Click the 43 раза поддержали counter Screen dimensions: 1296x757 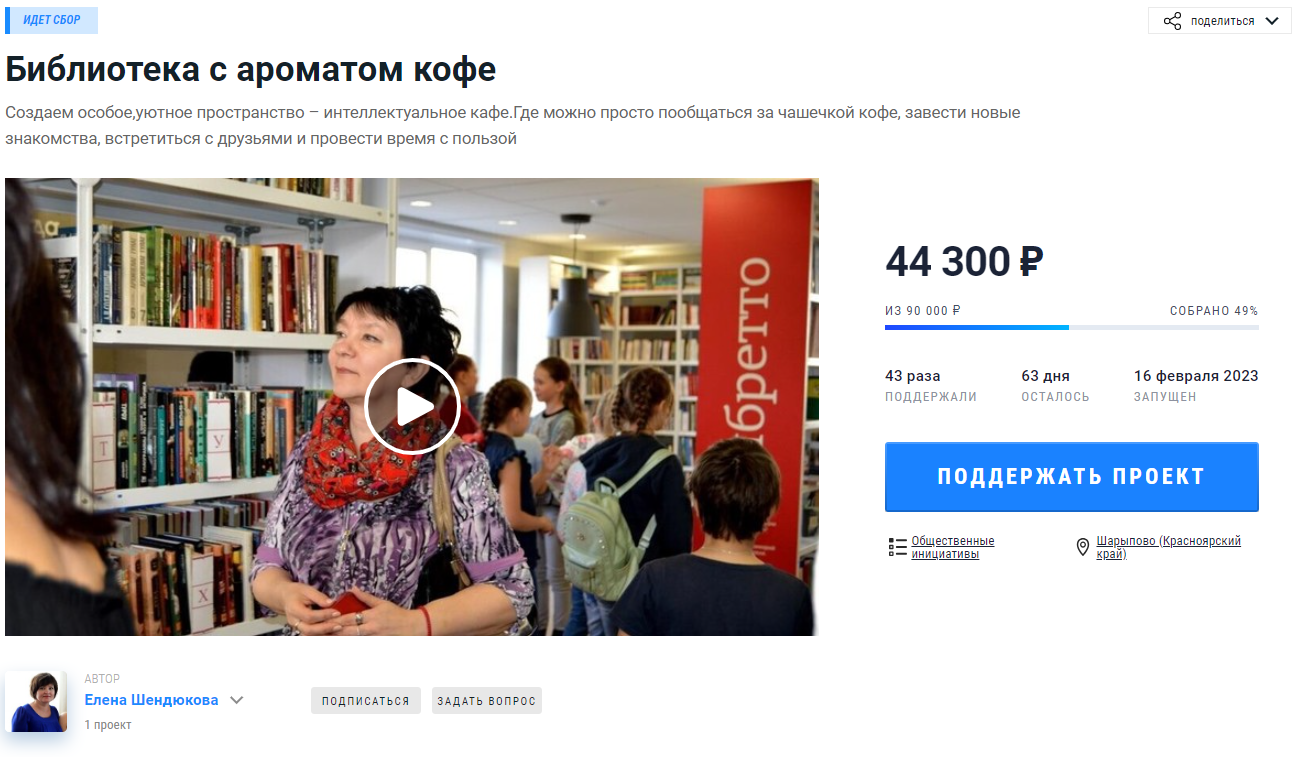coord(930,386)
